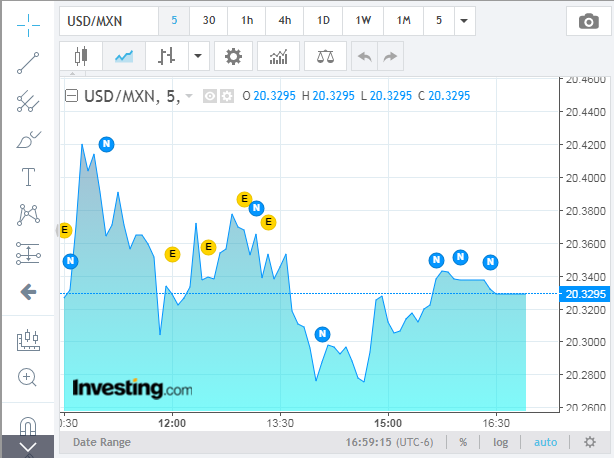This screenshot has height=458, width=614.
Task: Collapse the USD/MXN legend box
Action: (71, 96)
